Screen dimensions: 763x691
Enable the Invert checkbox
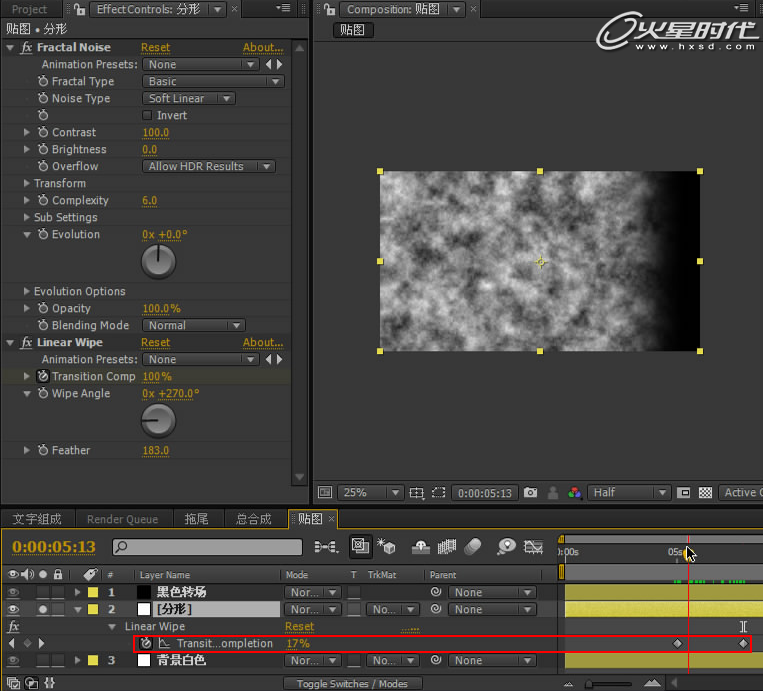[x=148, y=116]
